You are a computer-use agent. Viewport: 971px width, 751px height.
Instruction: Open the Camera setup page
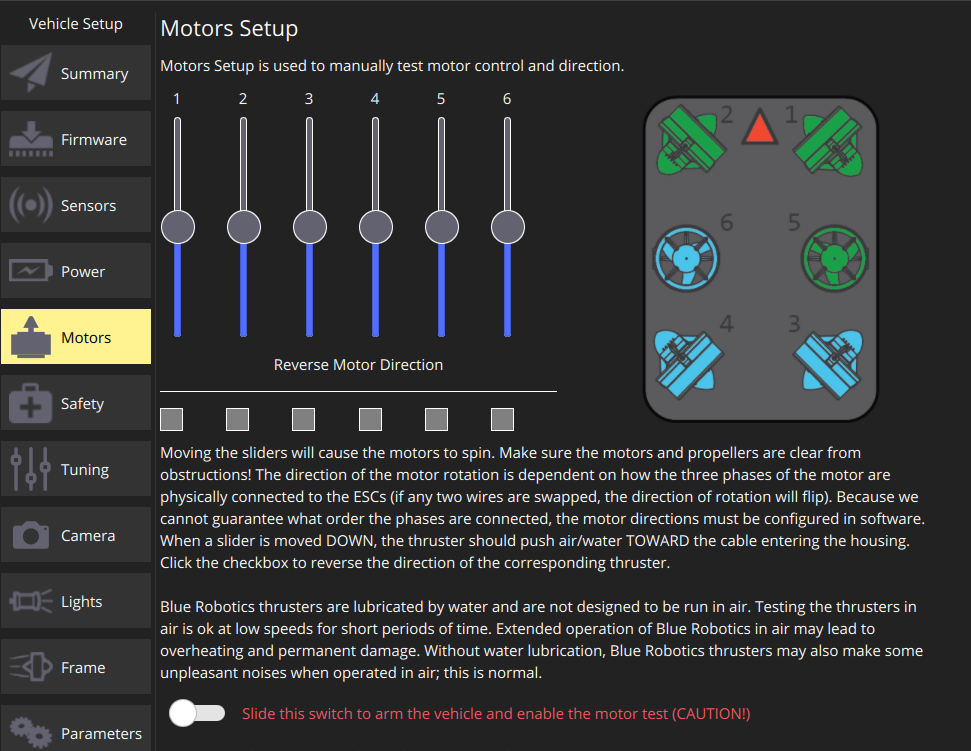click(x=75, y=534)
